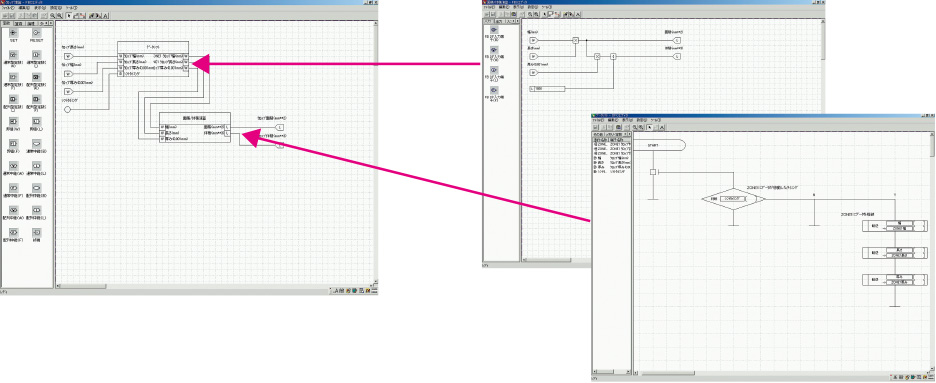
Task: Select the RESET element in left palette
Action: [36, 33]
